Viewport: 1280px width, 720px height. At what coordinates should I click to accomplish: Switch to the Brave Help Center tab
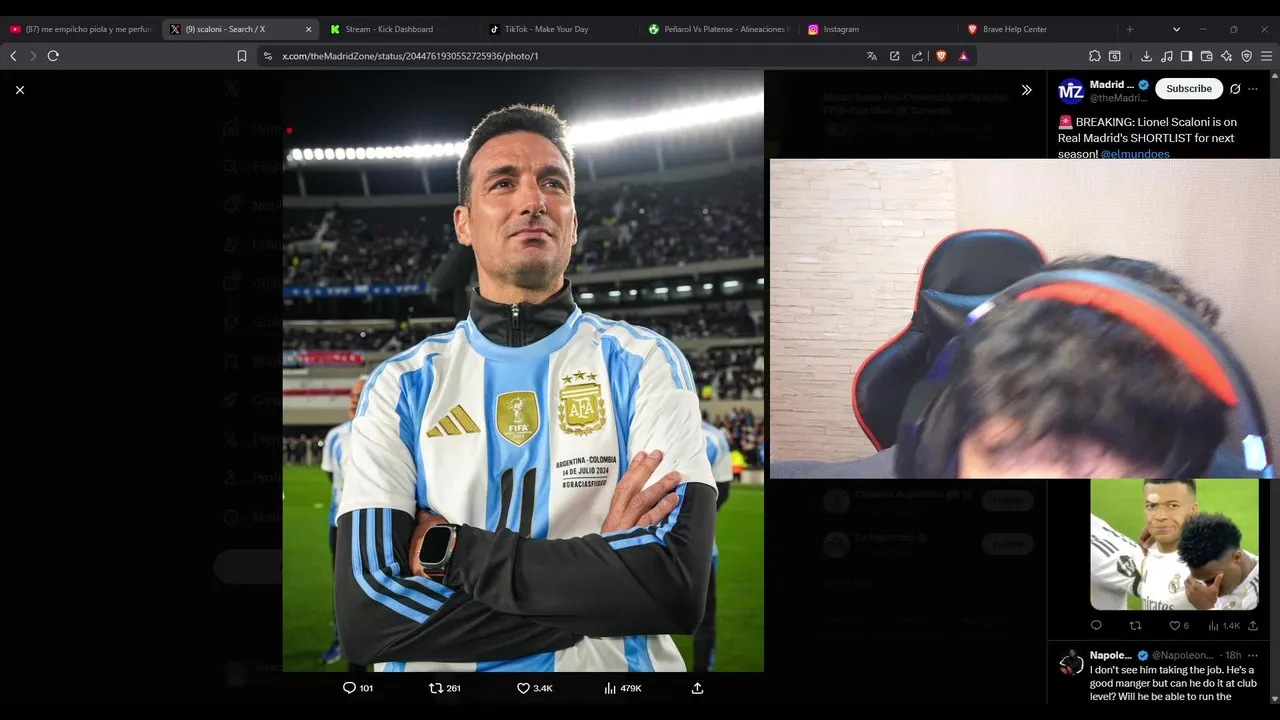pos(1037,29)
